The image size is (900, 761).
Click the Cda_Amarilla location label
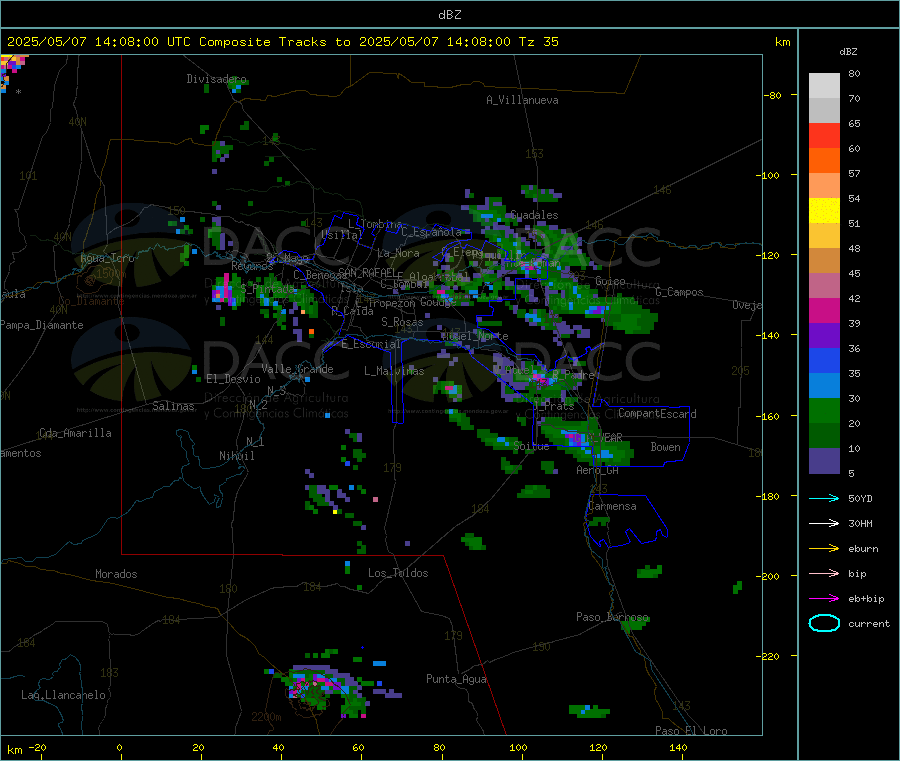pos(75,433)
